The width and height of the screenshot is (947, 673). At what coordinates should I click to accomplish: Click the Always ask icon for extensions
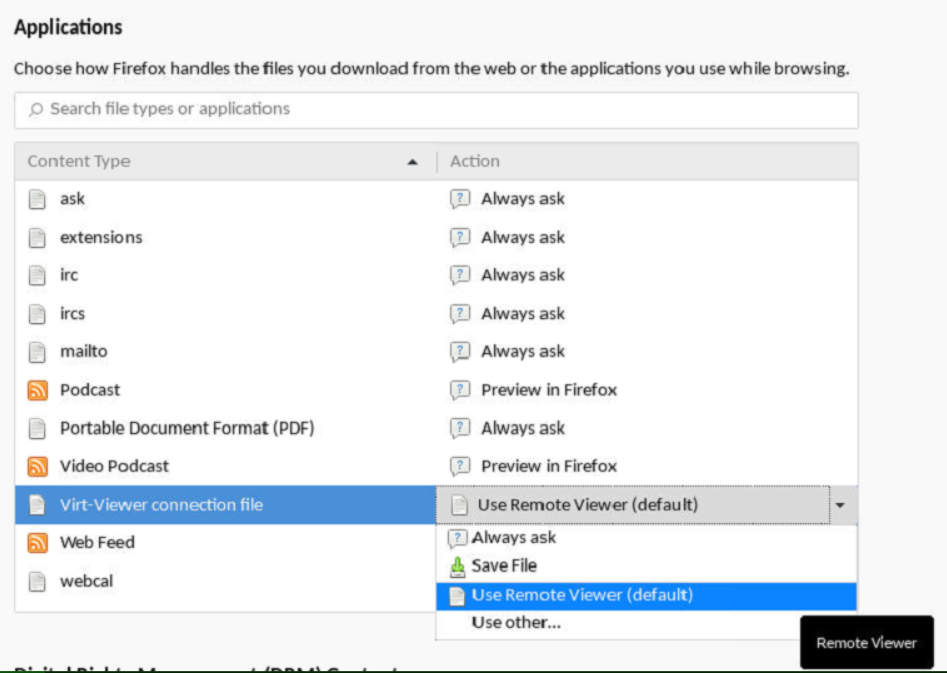click(460, 238)
